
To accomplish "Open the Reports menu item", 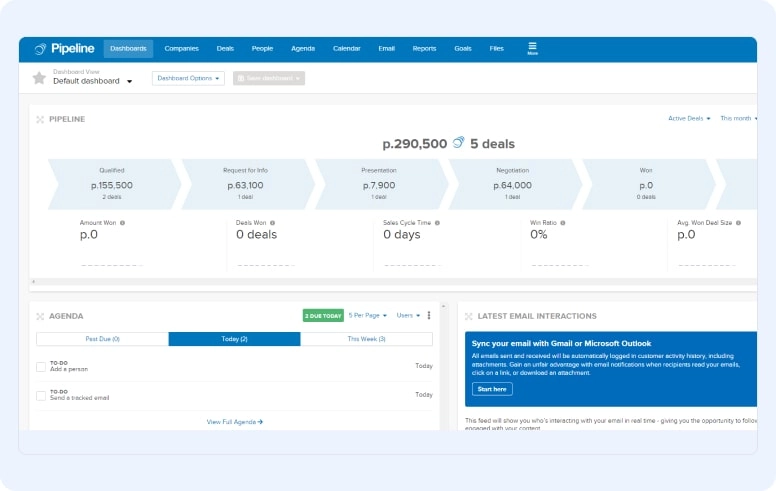I will coord(424,49).
